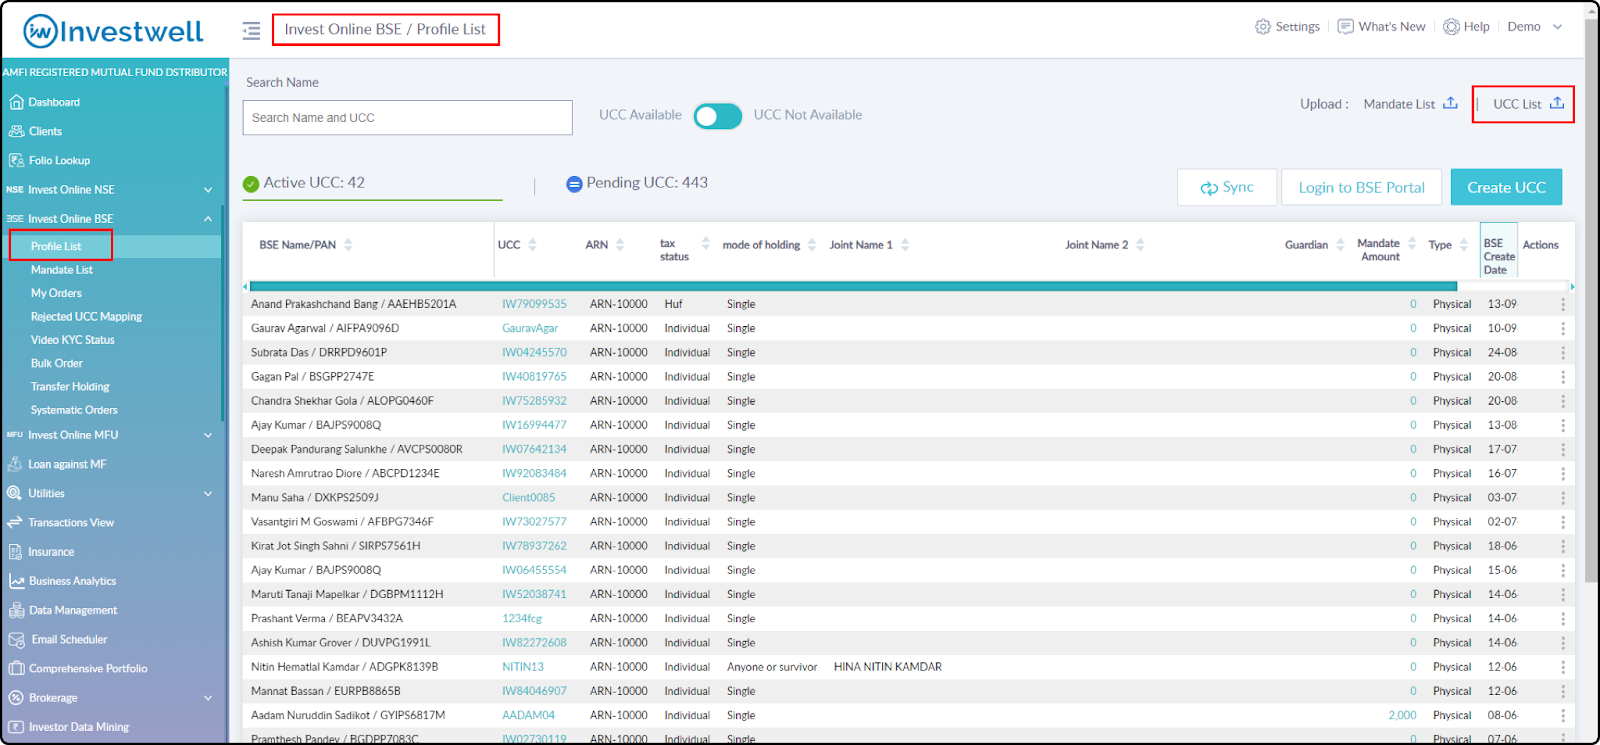Open What's New announcements

1382,27
